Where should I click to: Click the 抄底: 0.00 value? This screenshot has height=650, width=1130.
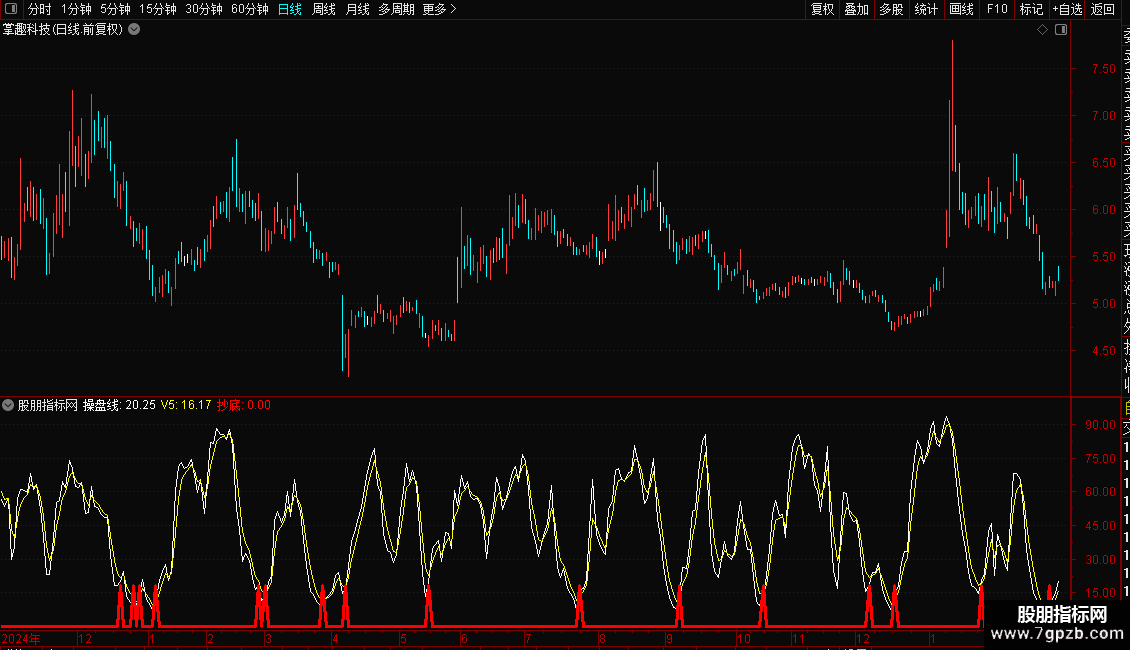[x=244, y=405]
